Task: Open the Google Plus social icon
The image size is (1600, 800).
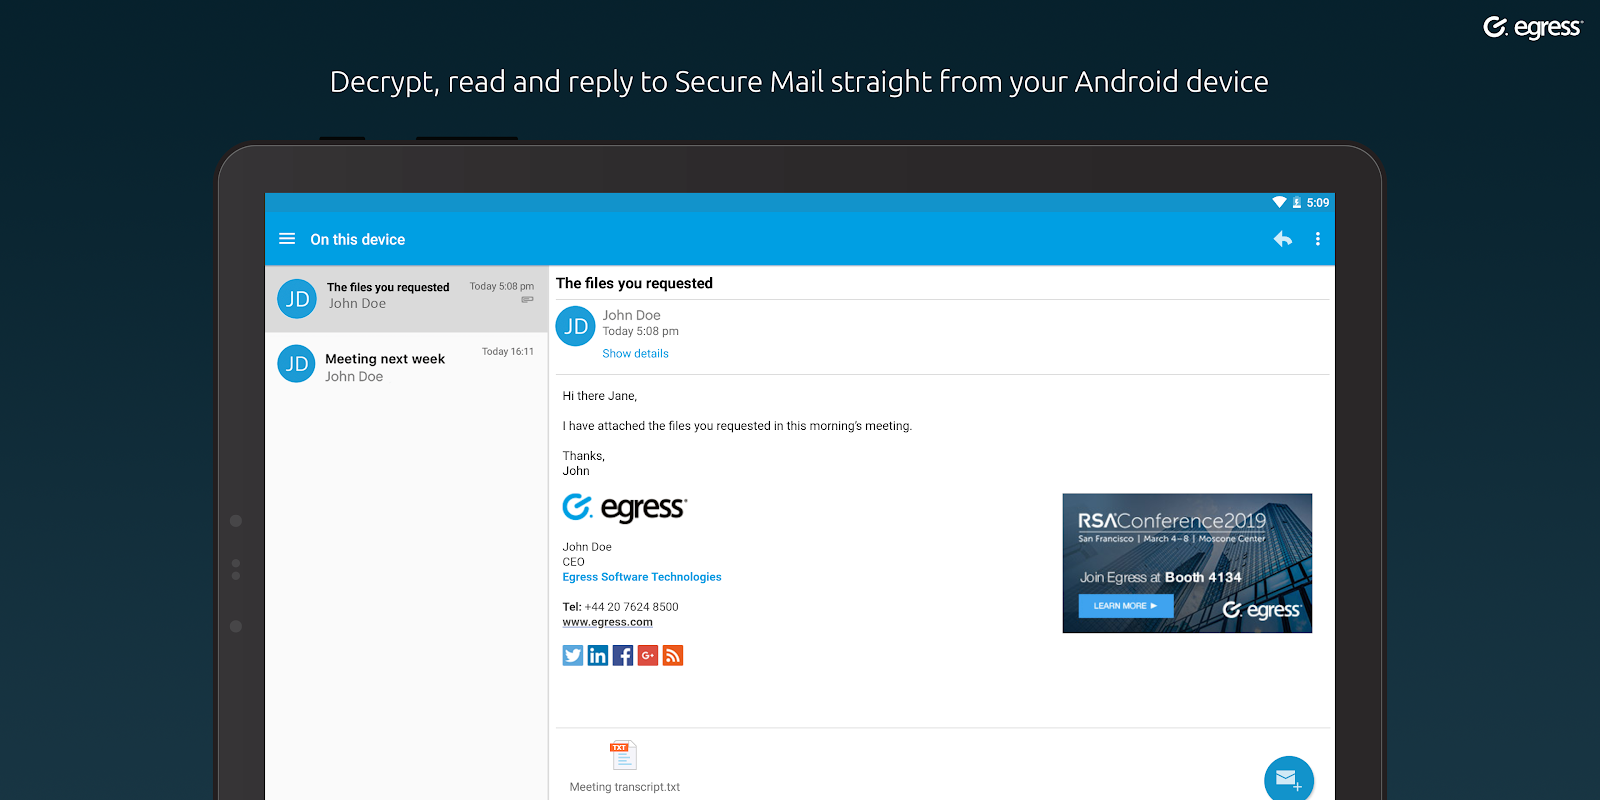Action: pos(648,655)
